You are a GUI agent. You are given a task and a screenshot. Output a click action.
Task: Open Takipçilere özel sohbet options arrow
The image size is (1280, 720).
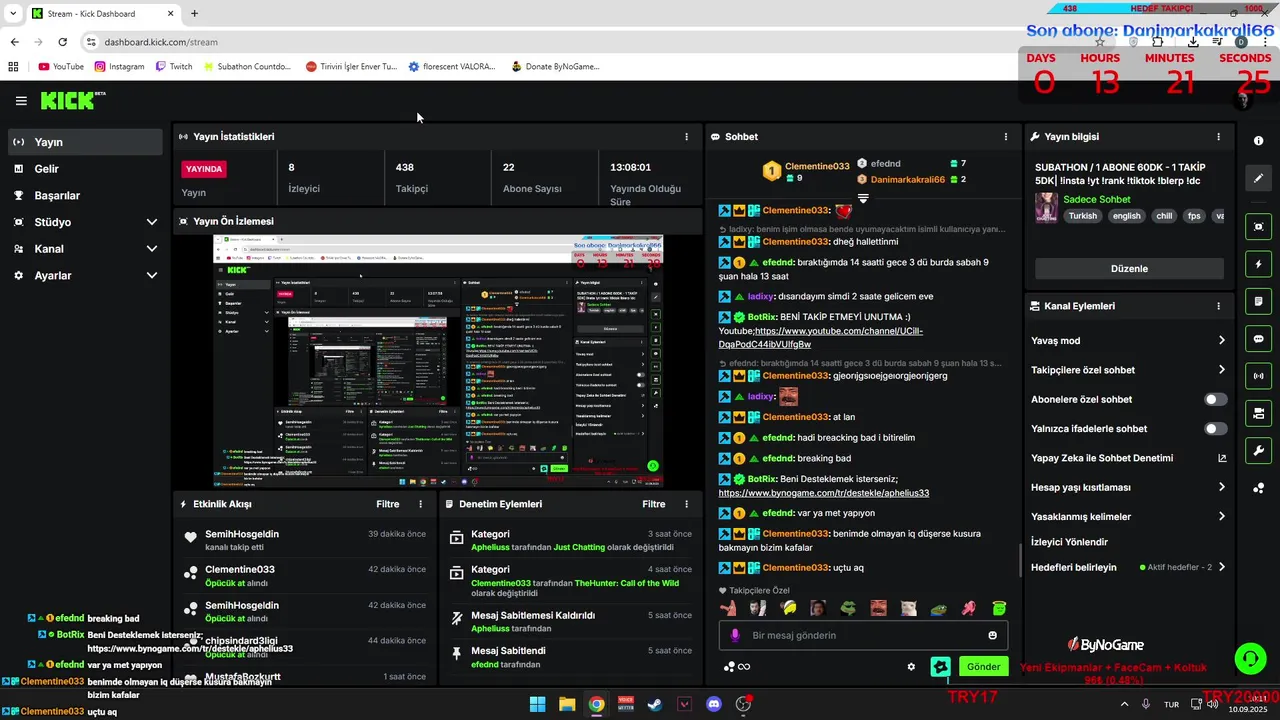(1221, 370)
